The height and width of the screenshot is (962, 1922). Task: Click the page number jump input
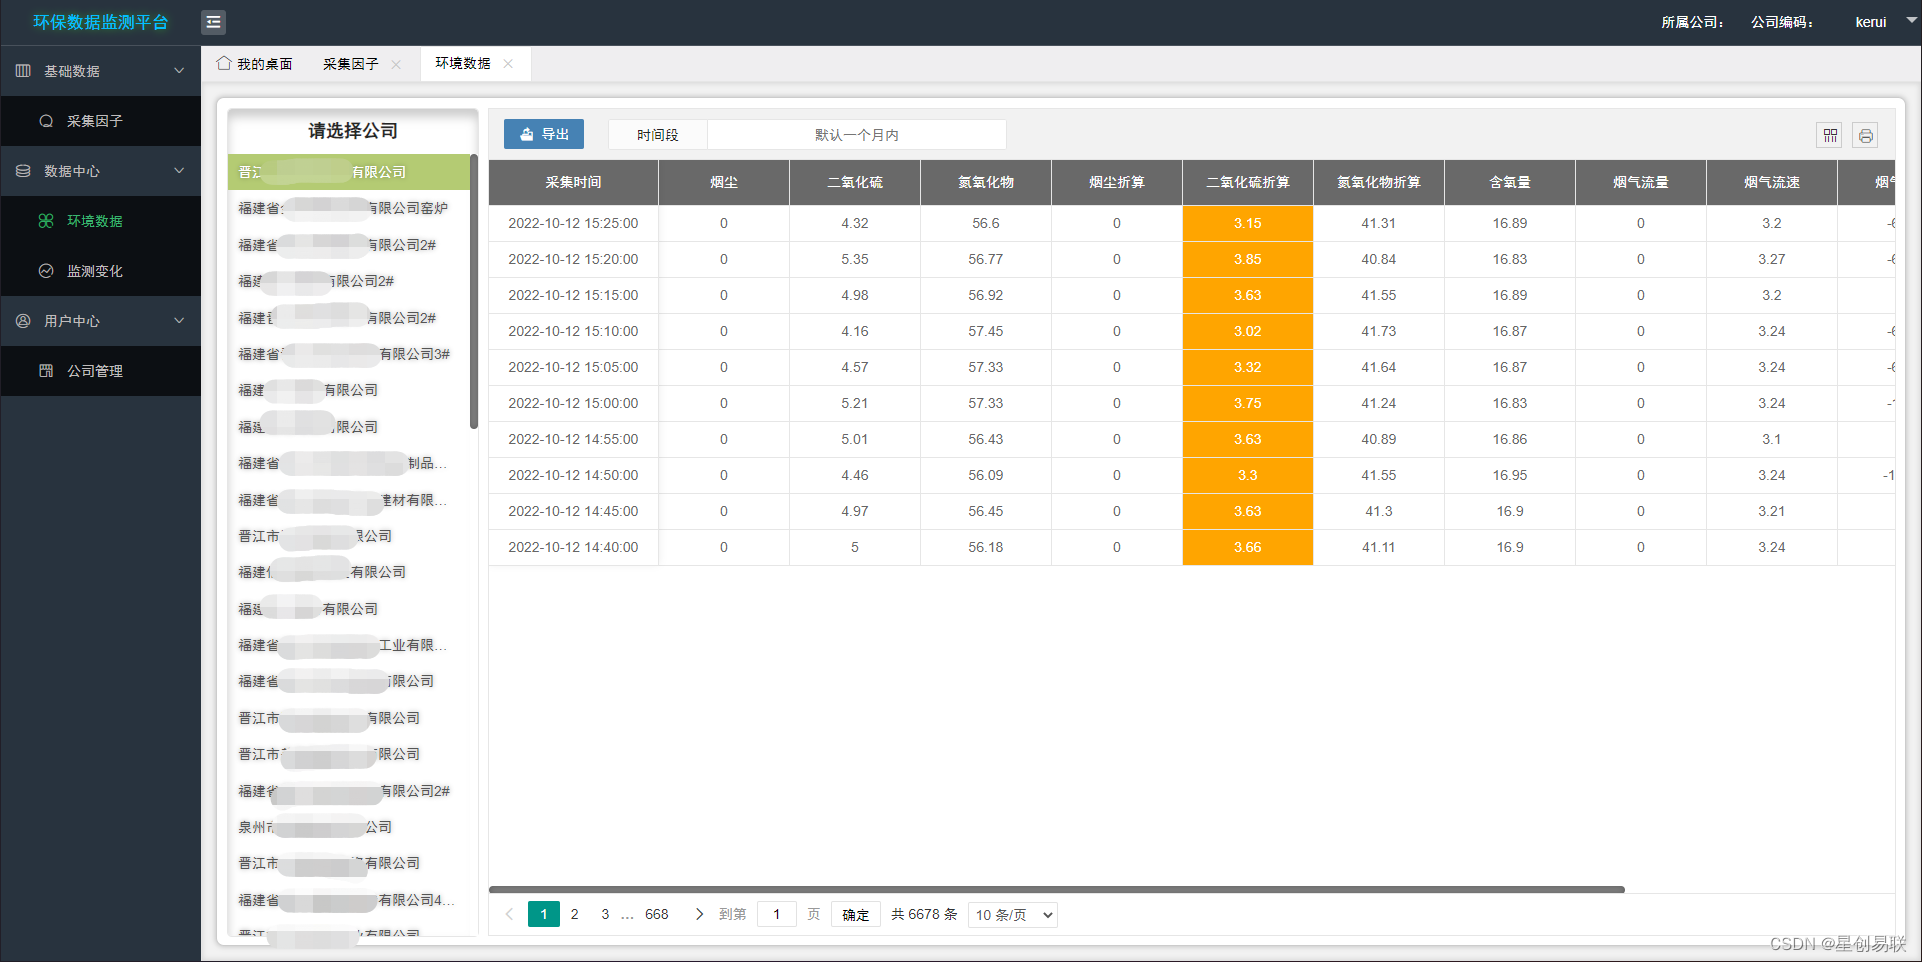777,914
